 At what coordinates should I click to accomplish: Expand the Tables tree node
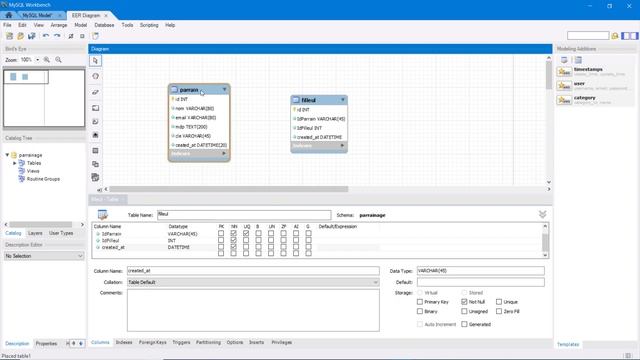coord(15,163)
